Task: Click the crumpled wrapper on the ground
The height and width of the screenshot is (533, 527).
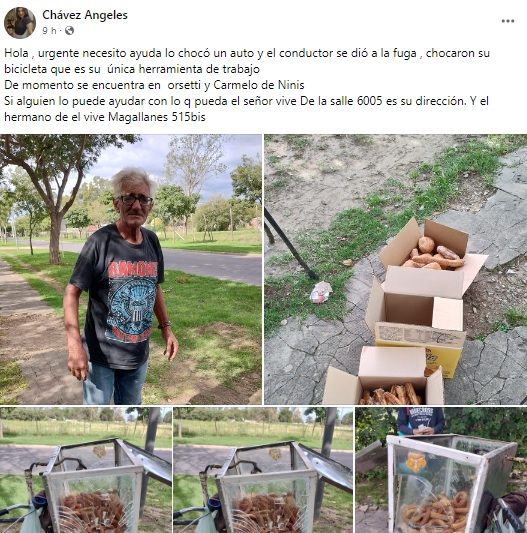Action: coord(321,292)
